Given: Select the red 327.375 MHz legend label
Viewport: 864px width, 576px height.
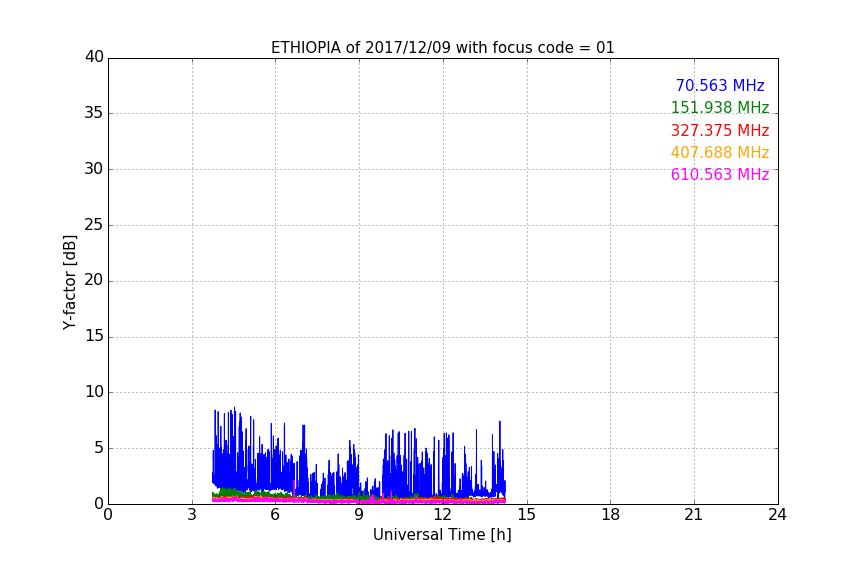Looking at the screenshot, I should pos(720,130).
